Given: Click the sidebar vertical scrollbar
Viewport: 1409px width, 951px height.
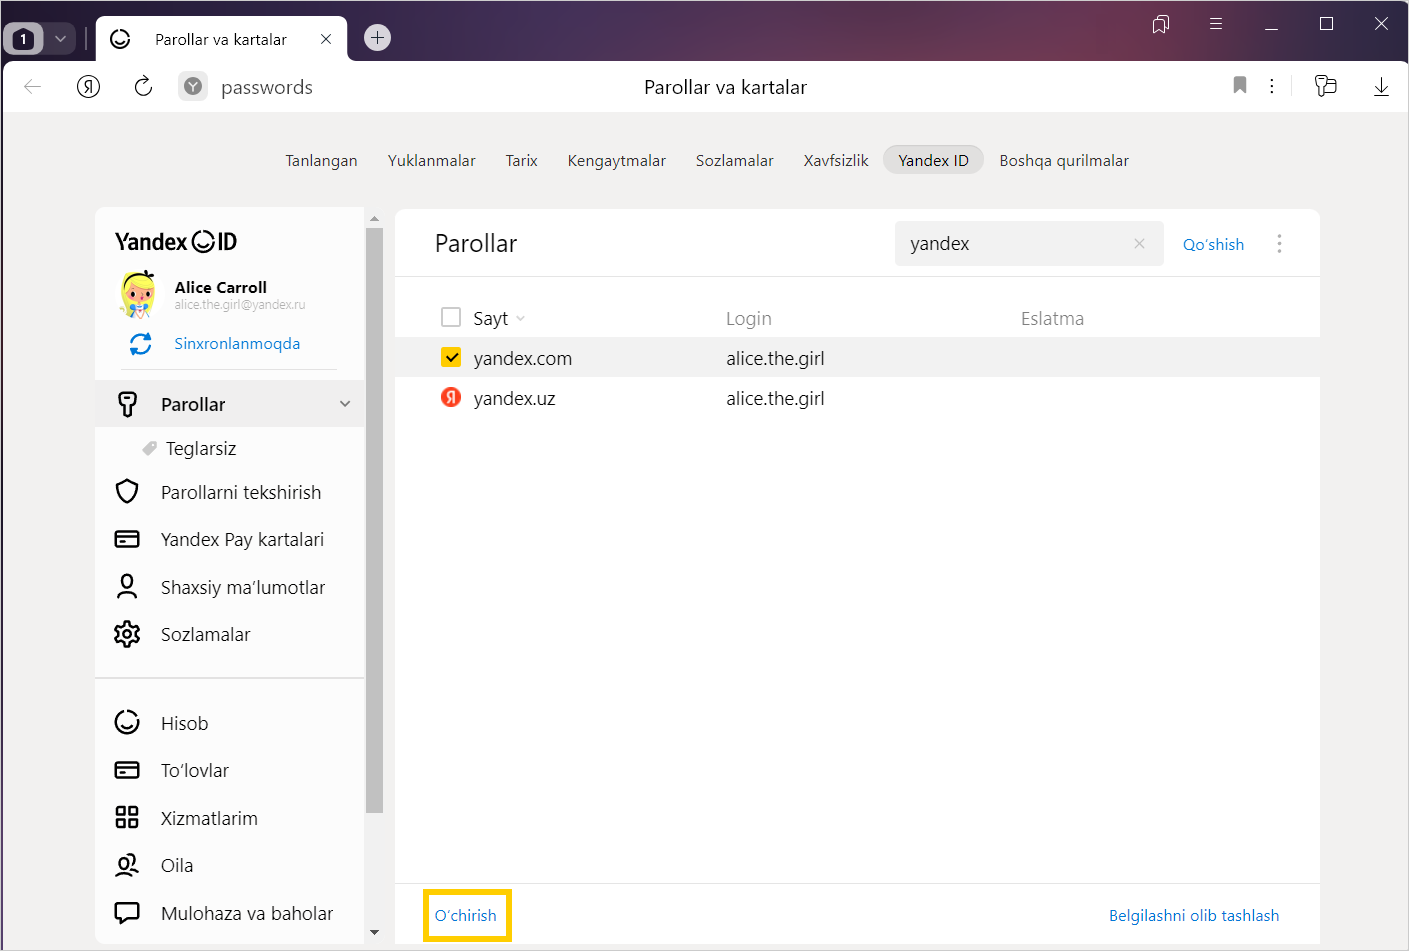Looking at the screenshot, I should click(x=374, y=520).
